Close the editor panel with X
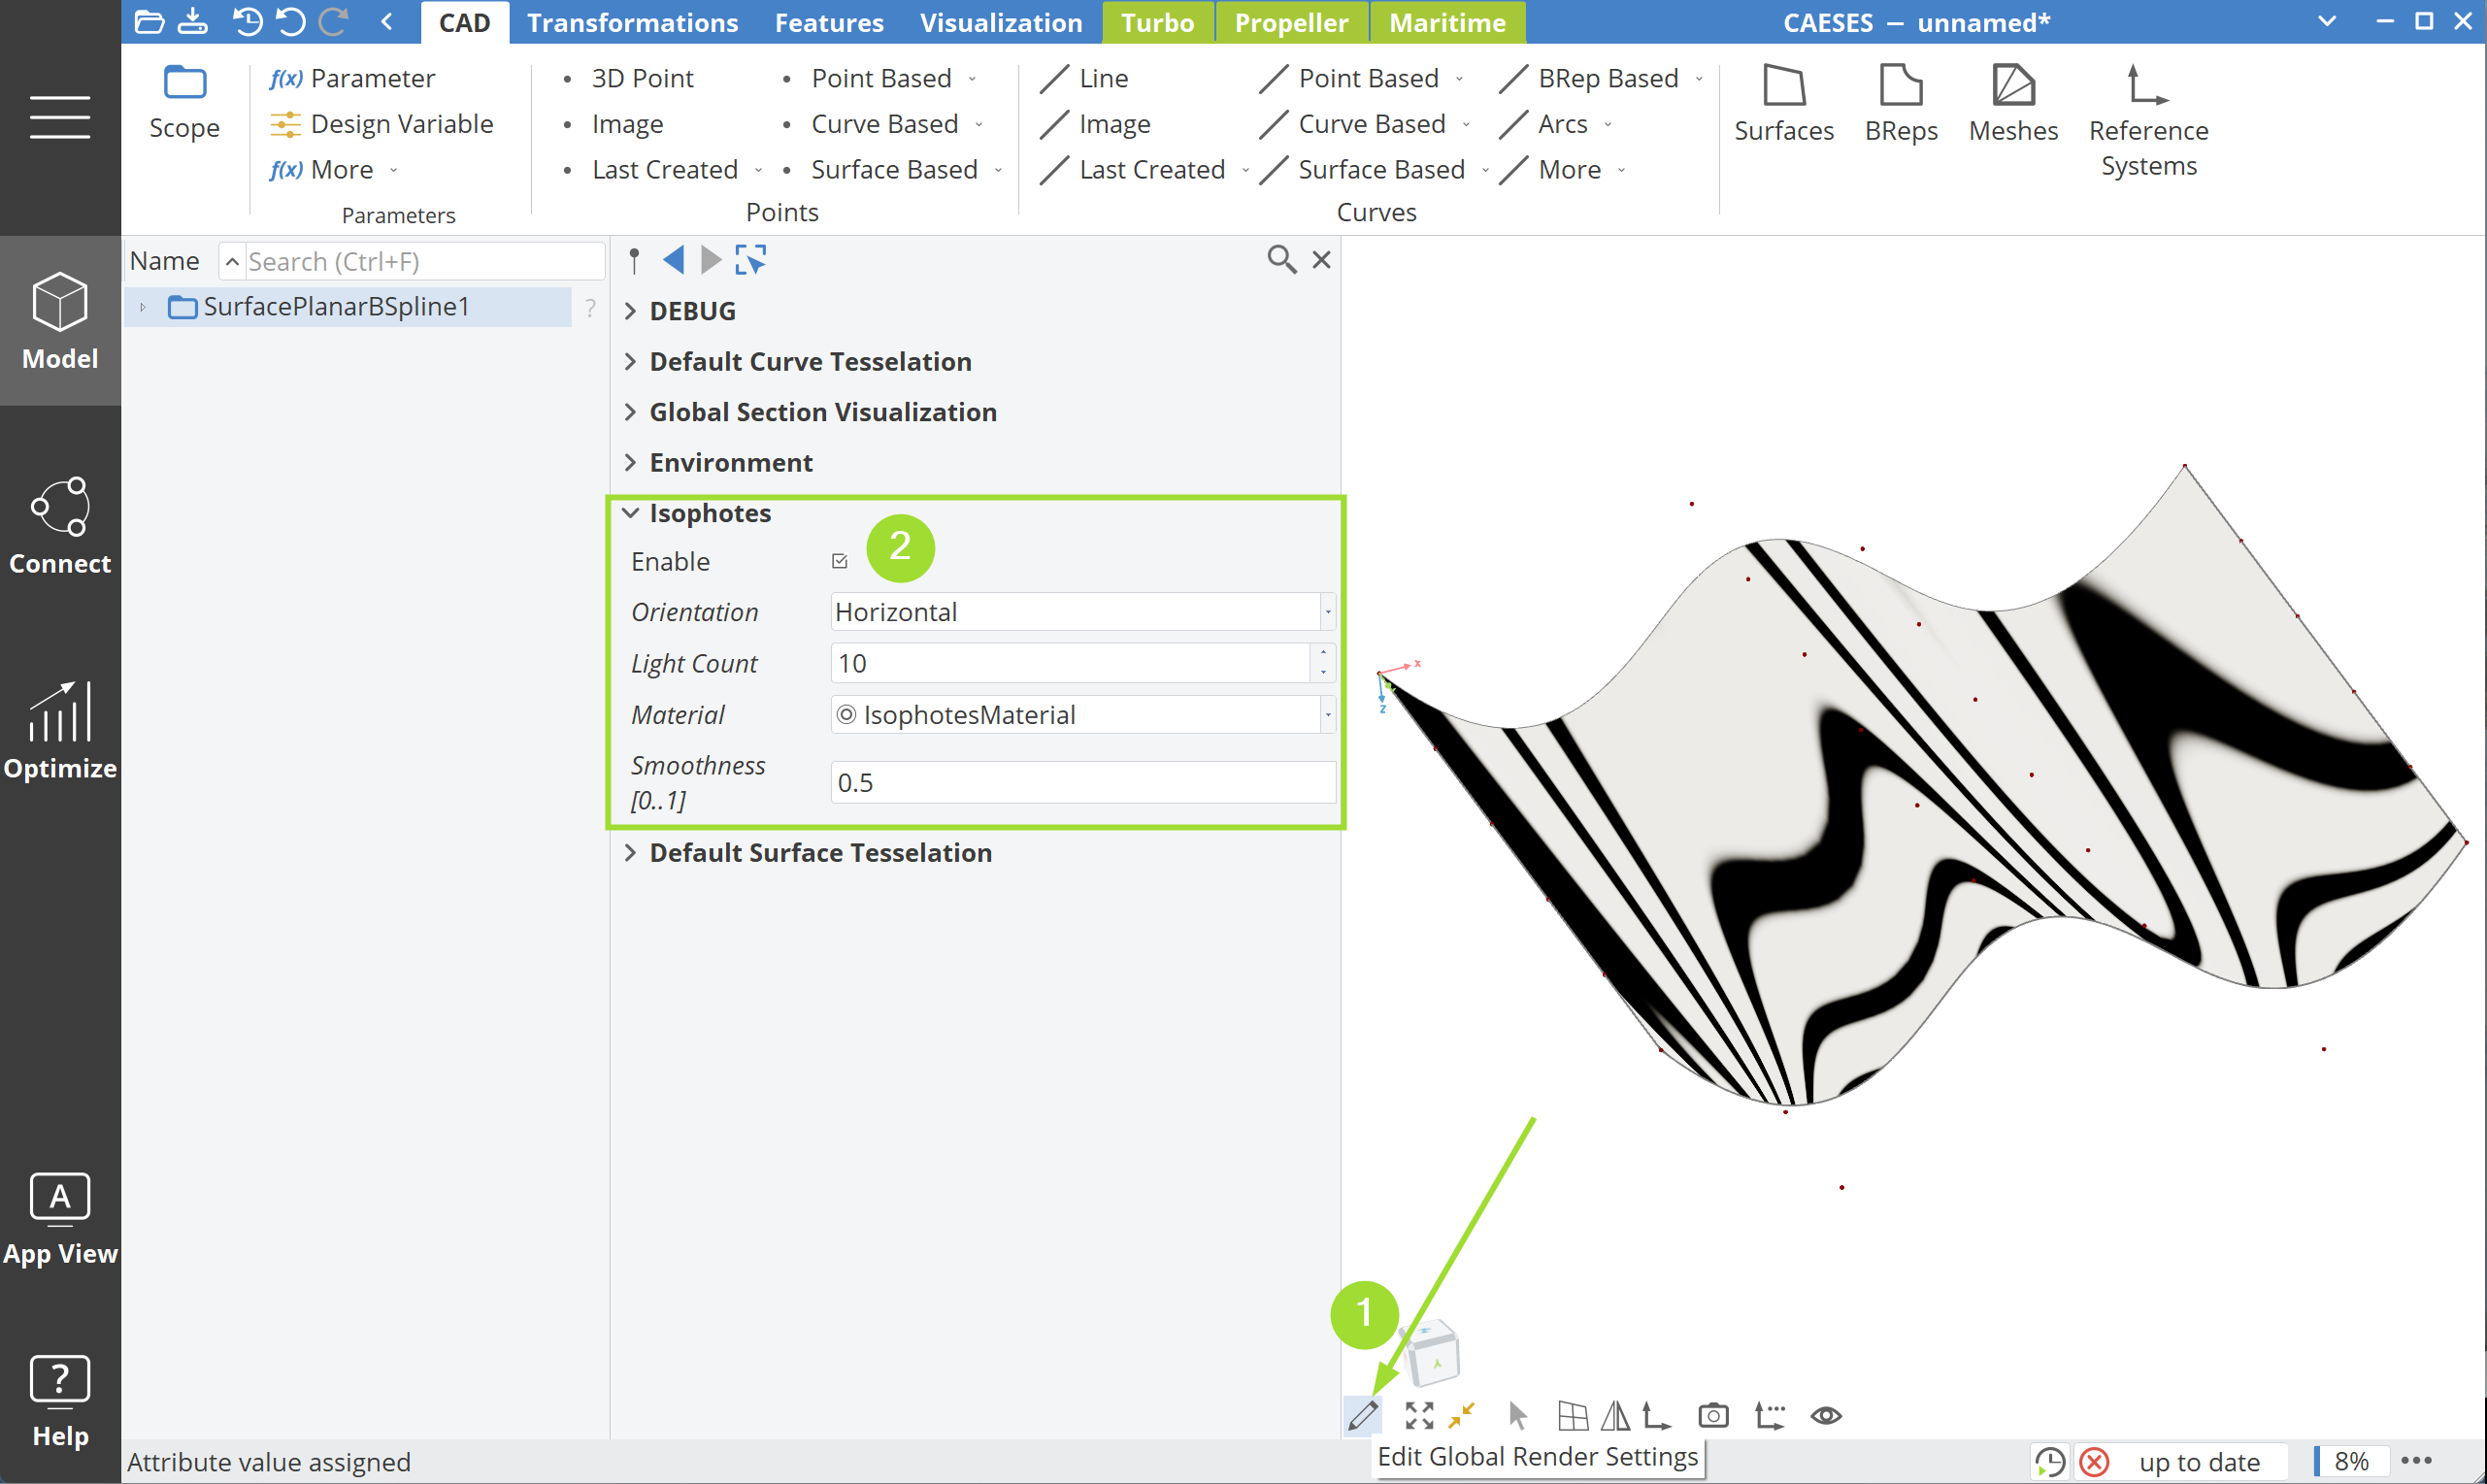2487x1484 pixels. (x=1321, y=259)
